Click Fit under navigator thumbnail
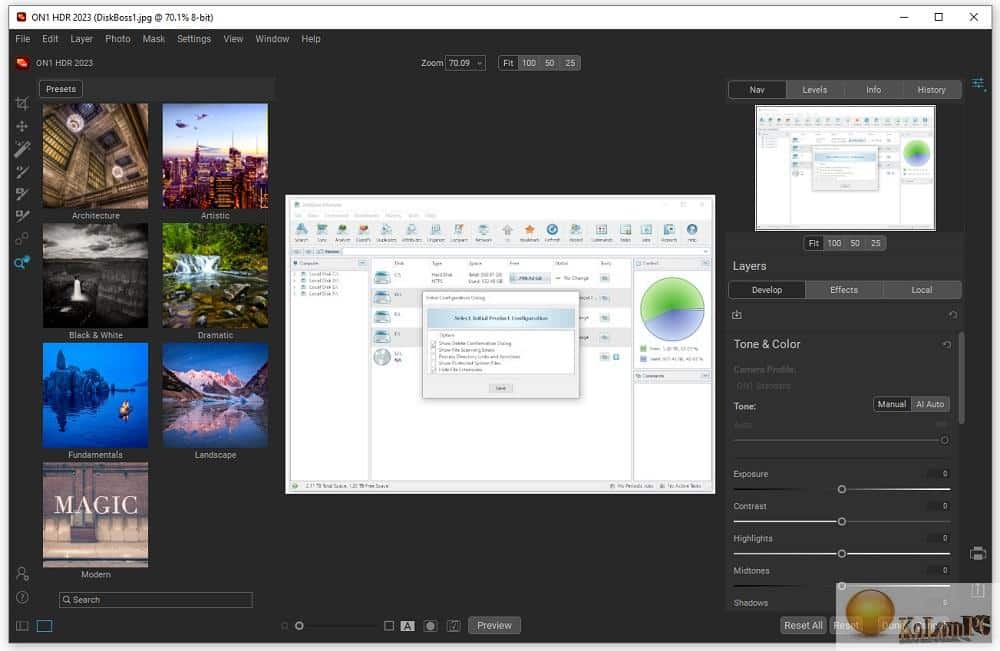Screen dimensions: 1000x651 click(814, 244)
